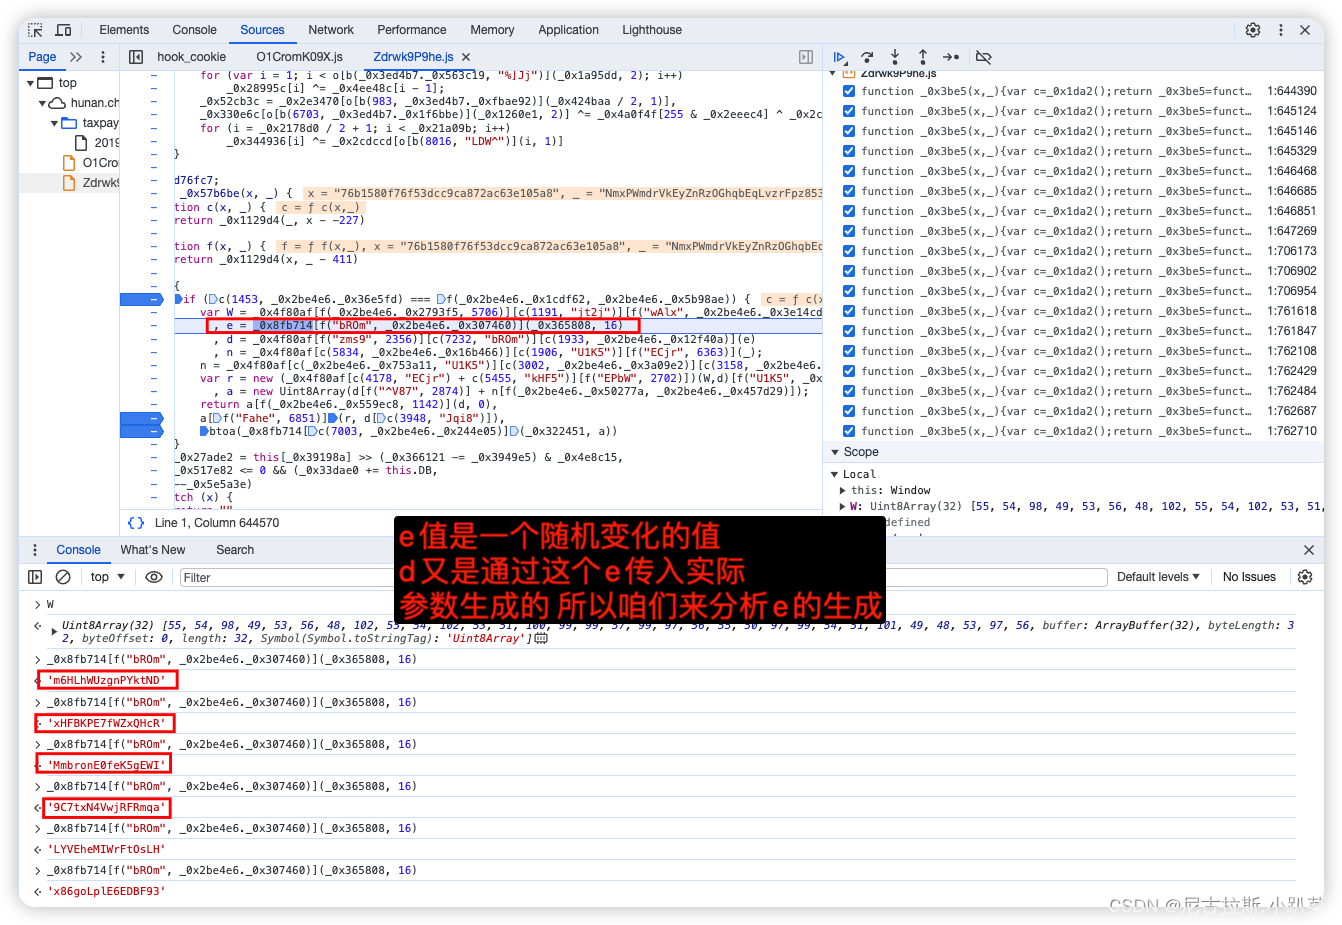Viewport: 1342px width, 925px height.
Task: Resume script execution in the debugger
Action: point(840,57)
